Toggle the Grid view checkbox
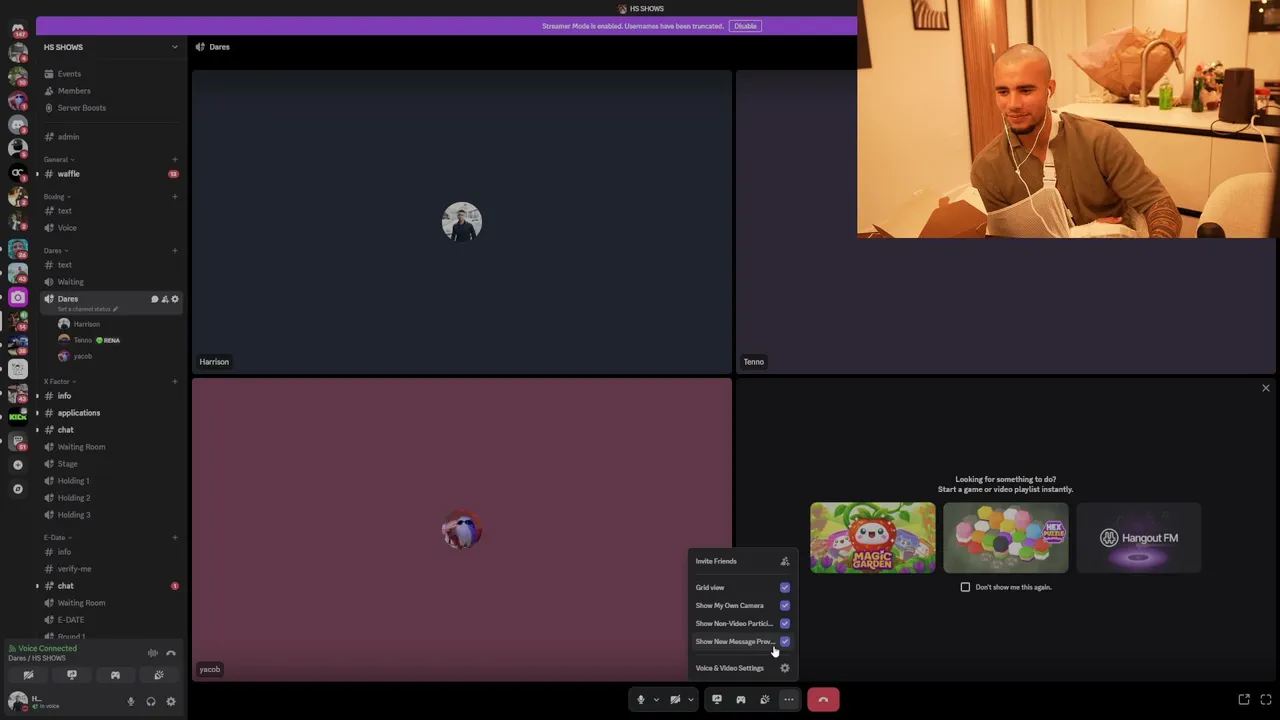 tap(785, 588)
